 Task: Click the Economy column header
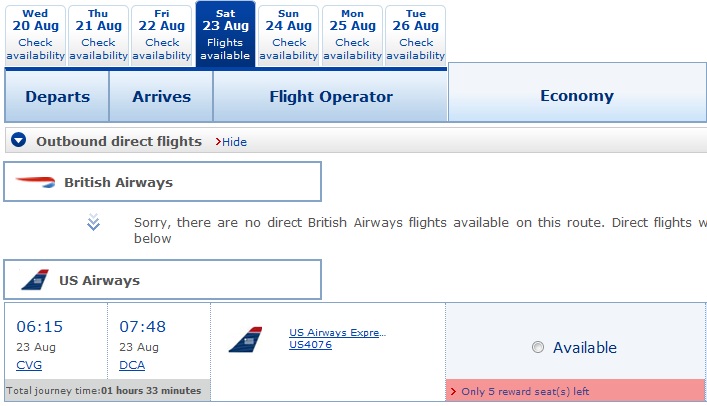pos(577,96)
